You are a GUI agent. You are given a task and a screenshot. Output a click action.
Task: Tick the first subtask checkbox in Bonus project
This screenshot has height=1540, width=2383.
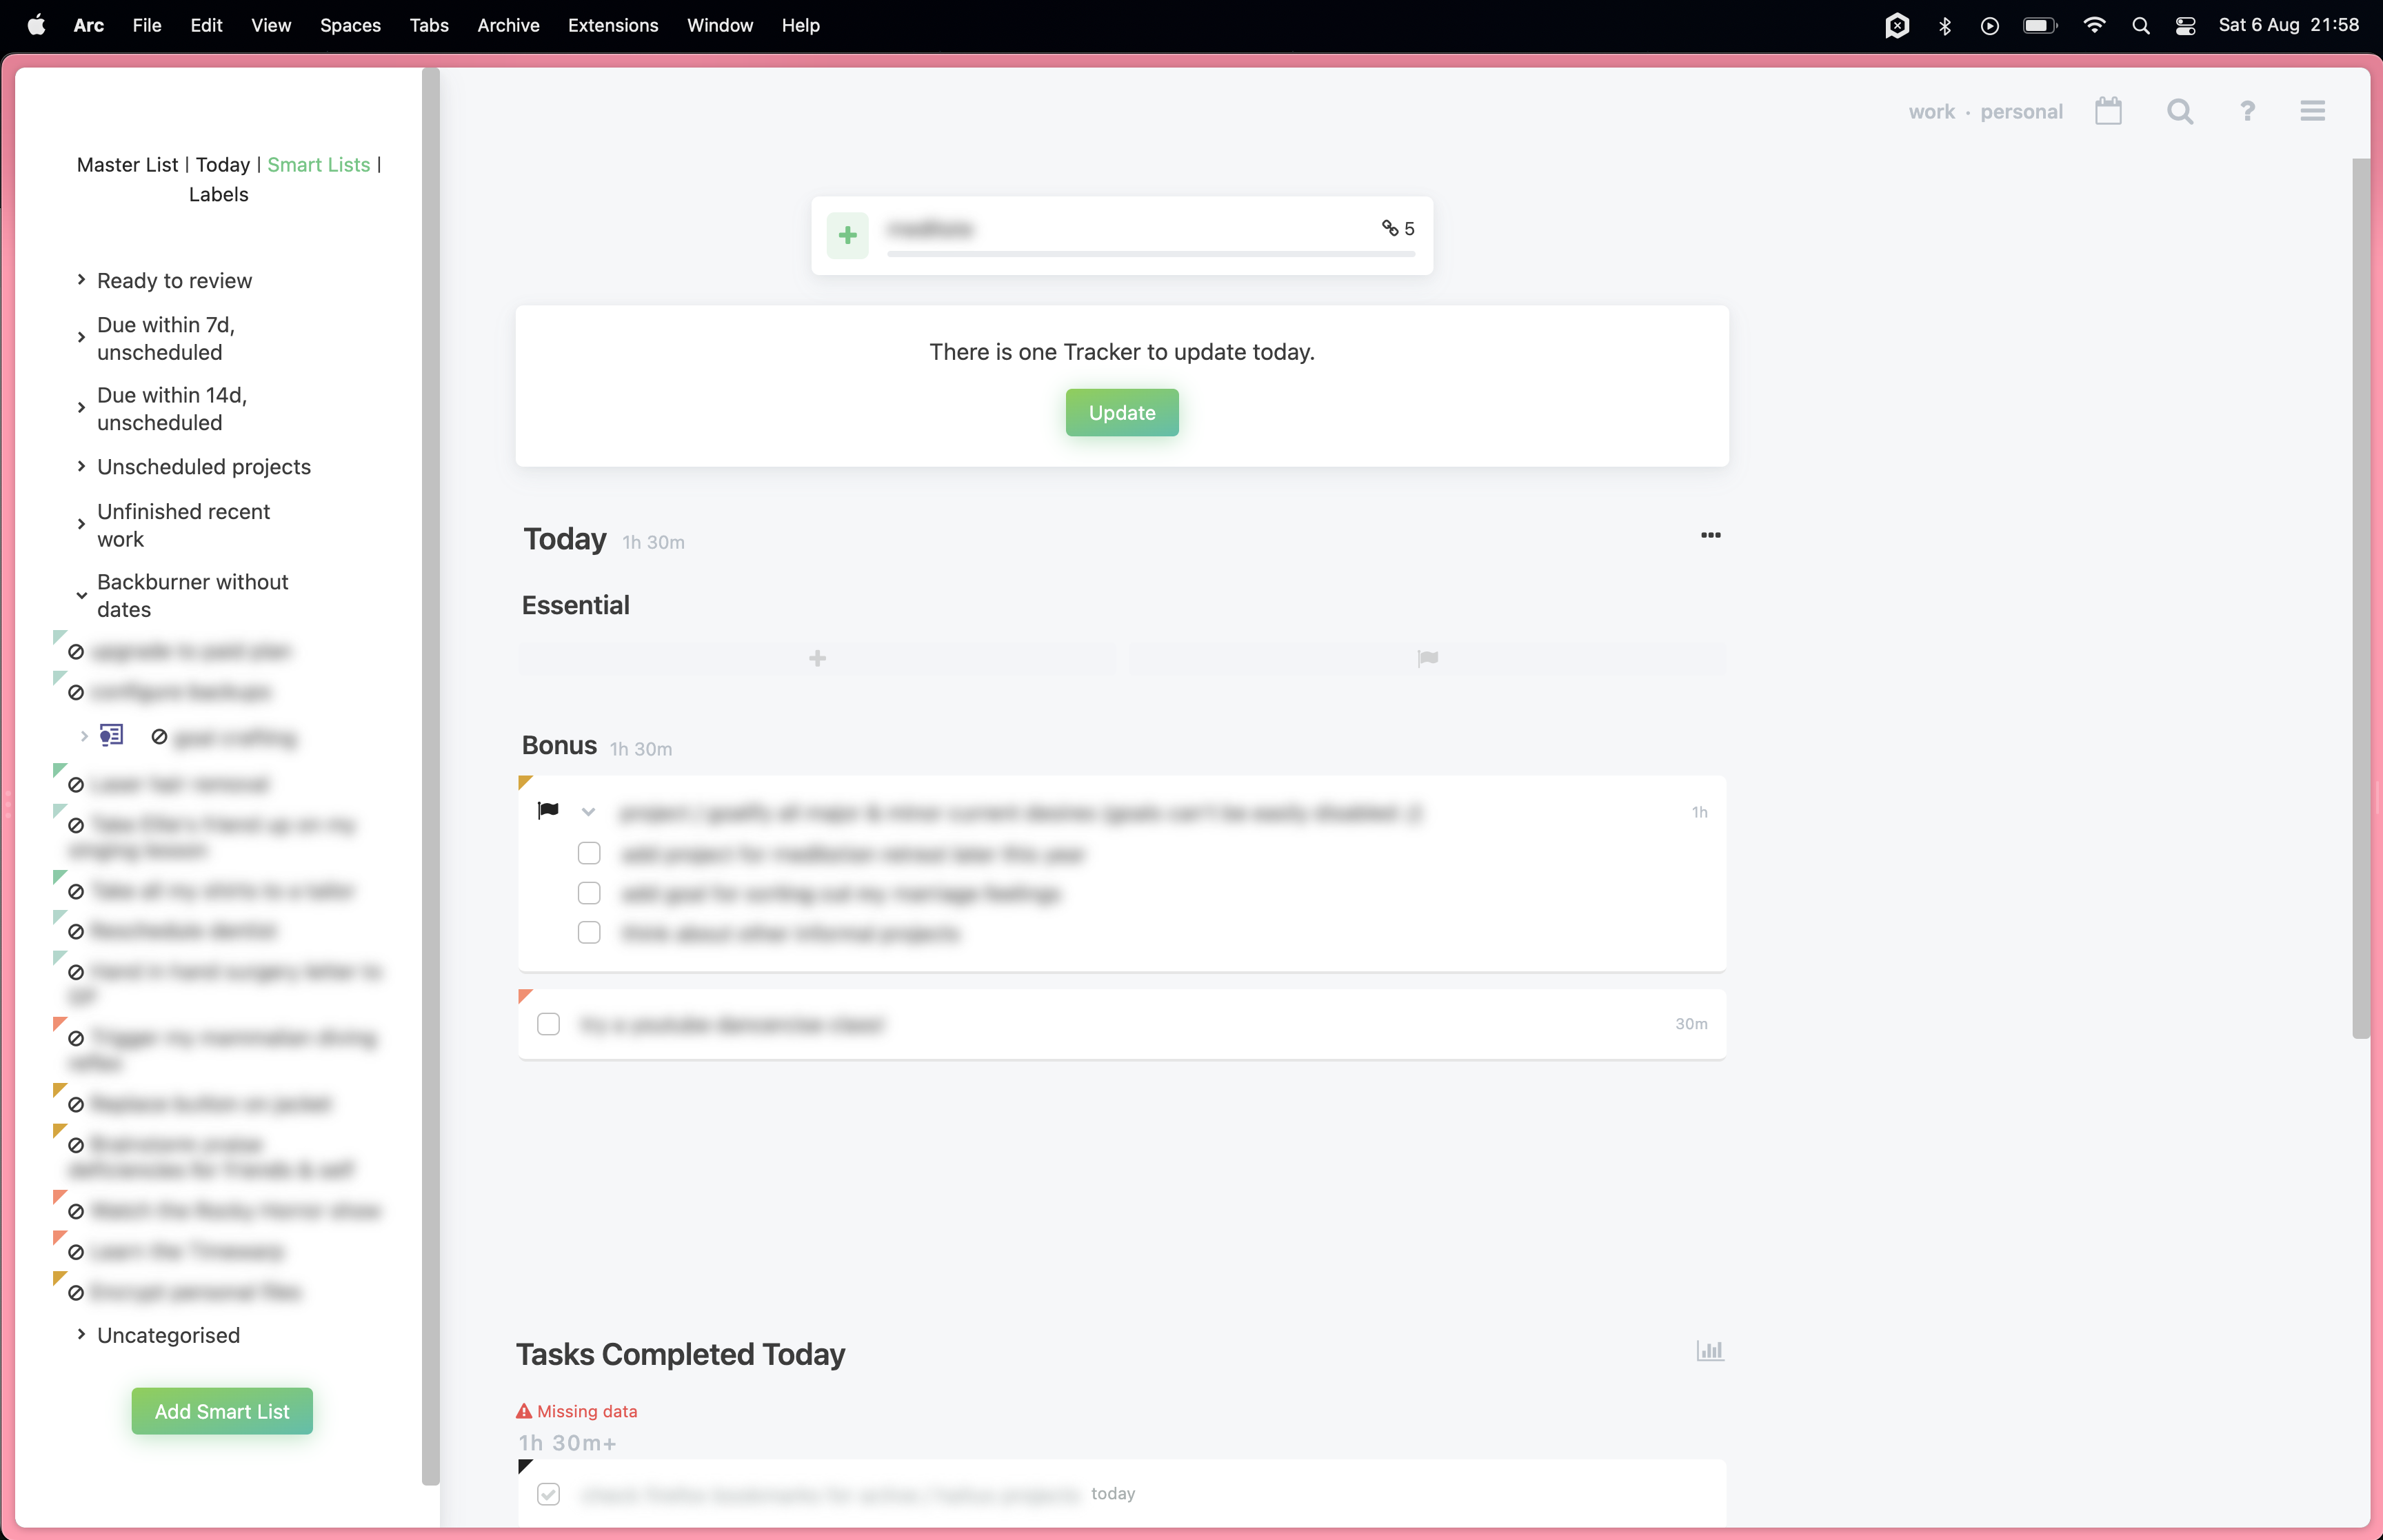click(589, 853)
